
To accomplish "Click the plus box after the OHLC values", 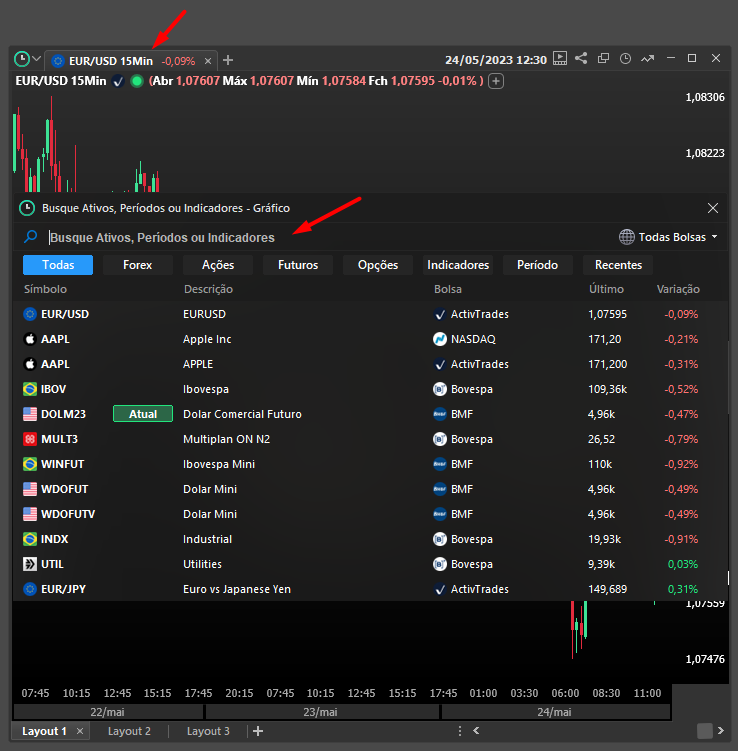I will click(496, 80).
